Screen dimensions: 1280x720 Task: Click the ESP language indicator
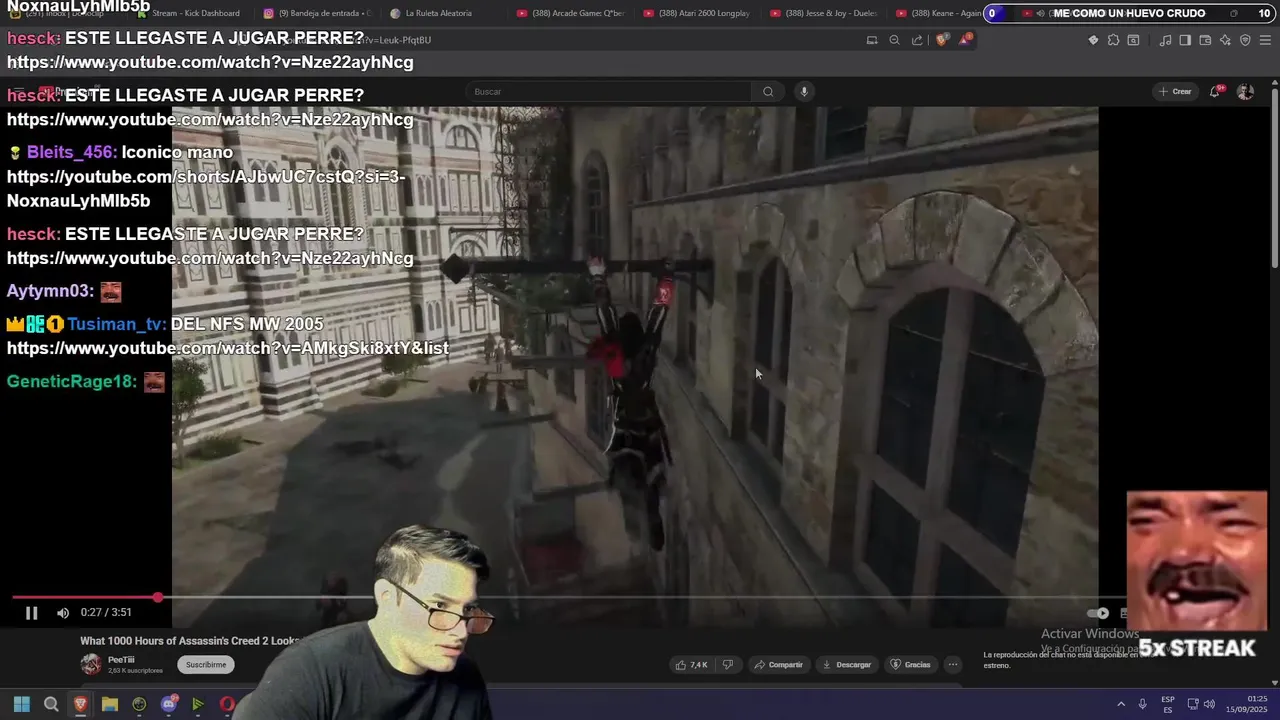[1168, 704]
